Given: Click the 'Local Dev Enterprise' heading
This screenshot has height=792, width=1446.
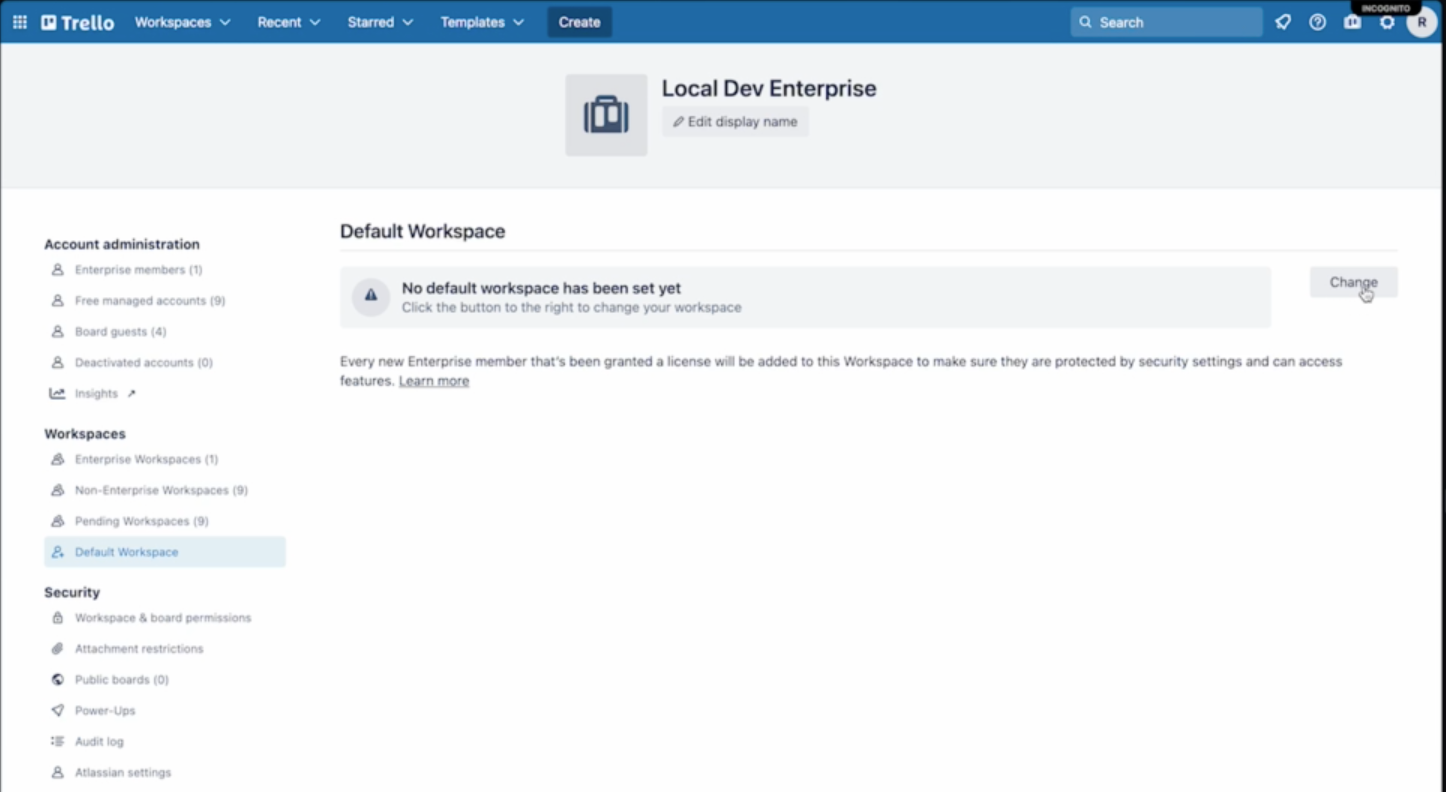Looking at the screenshot, I should pyautogui.click(x=769, y=88).
